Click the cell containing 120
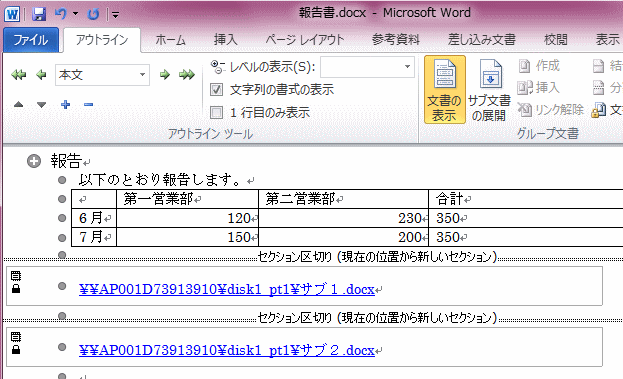Screen dimensions: 623x379 point(188,218)
